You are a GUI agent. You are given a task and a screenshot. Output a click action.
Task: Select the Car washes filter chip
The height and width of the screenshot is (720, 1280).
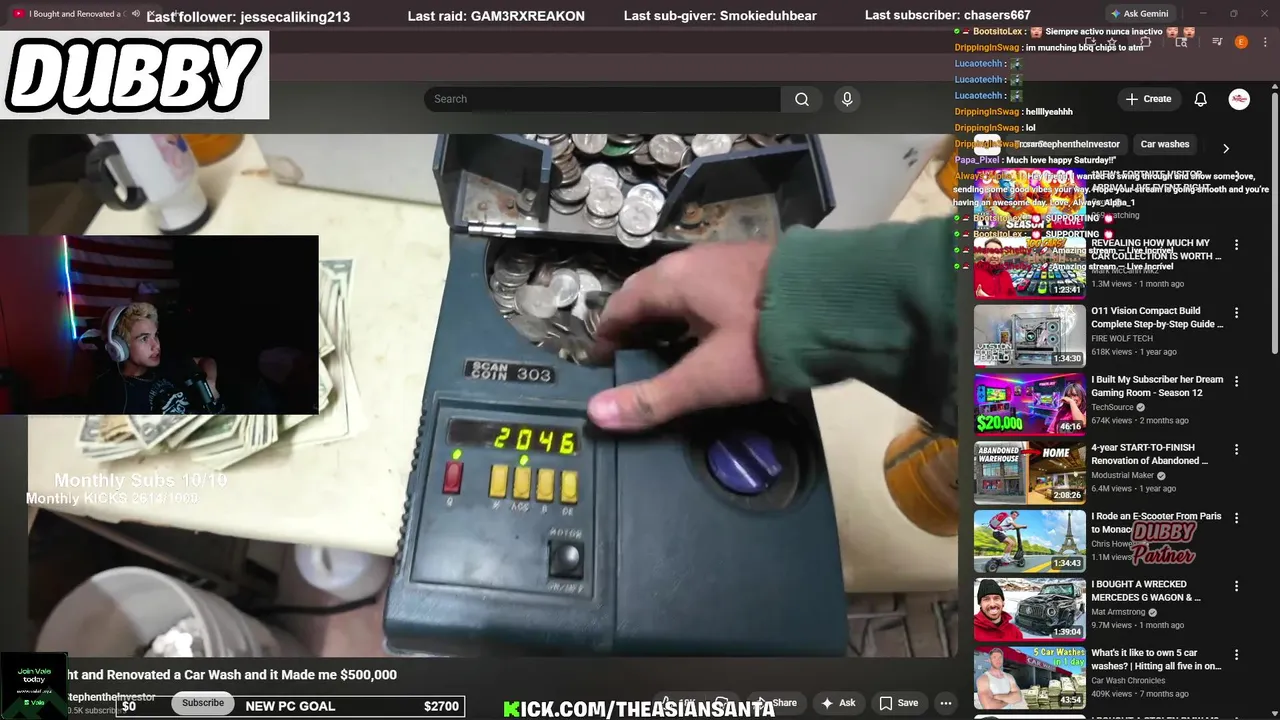(1165, 144)
